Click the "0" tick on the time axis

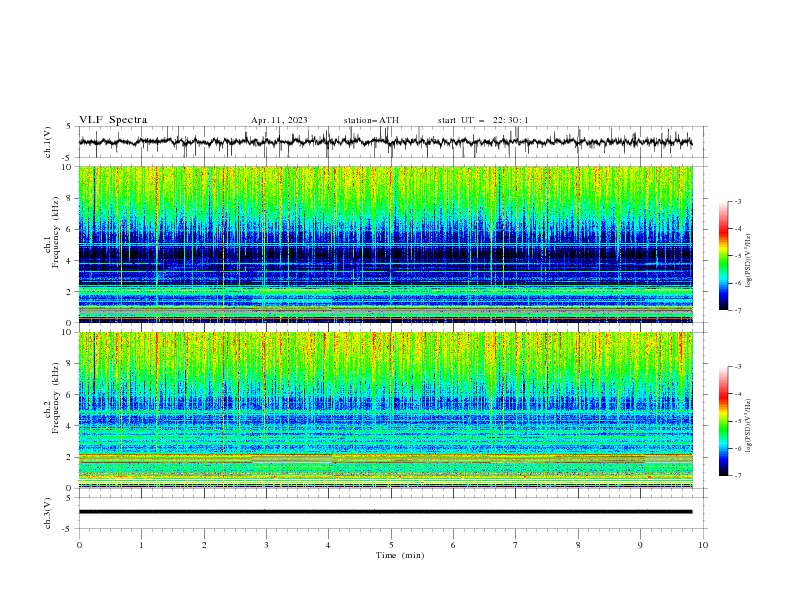pyautogui.click(x=79, y=545)
